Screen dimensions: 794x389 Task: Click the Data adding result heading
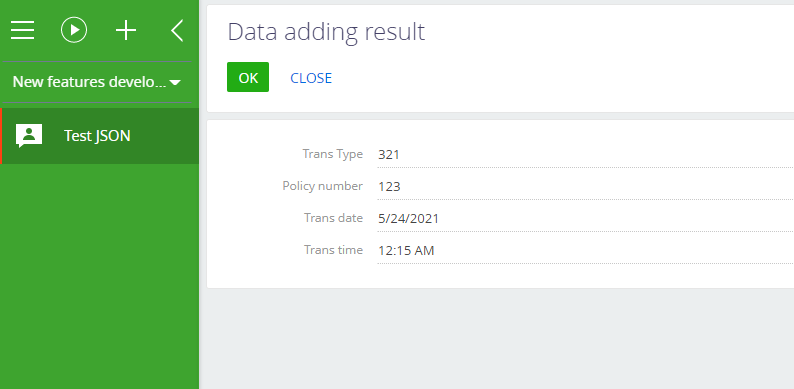click(x=326, y=31)
